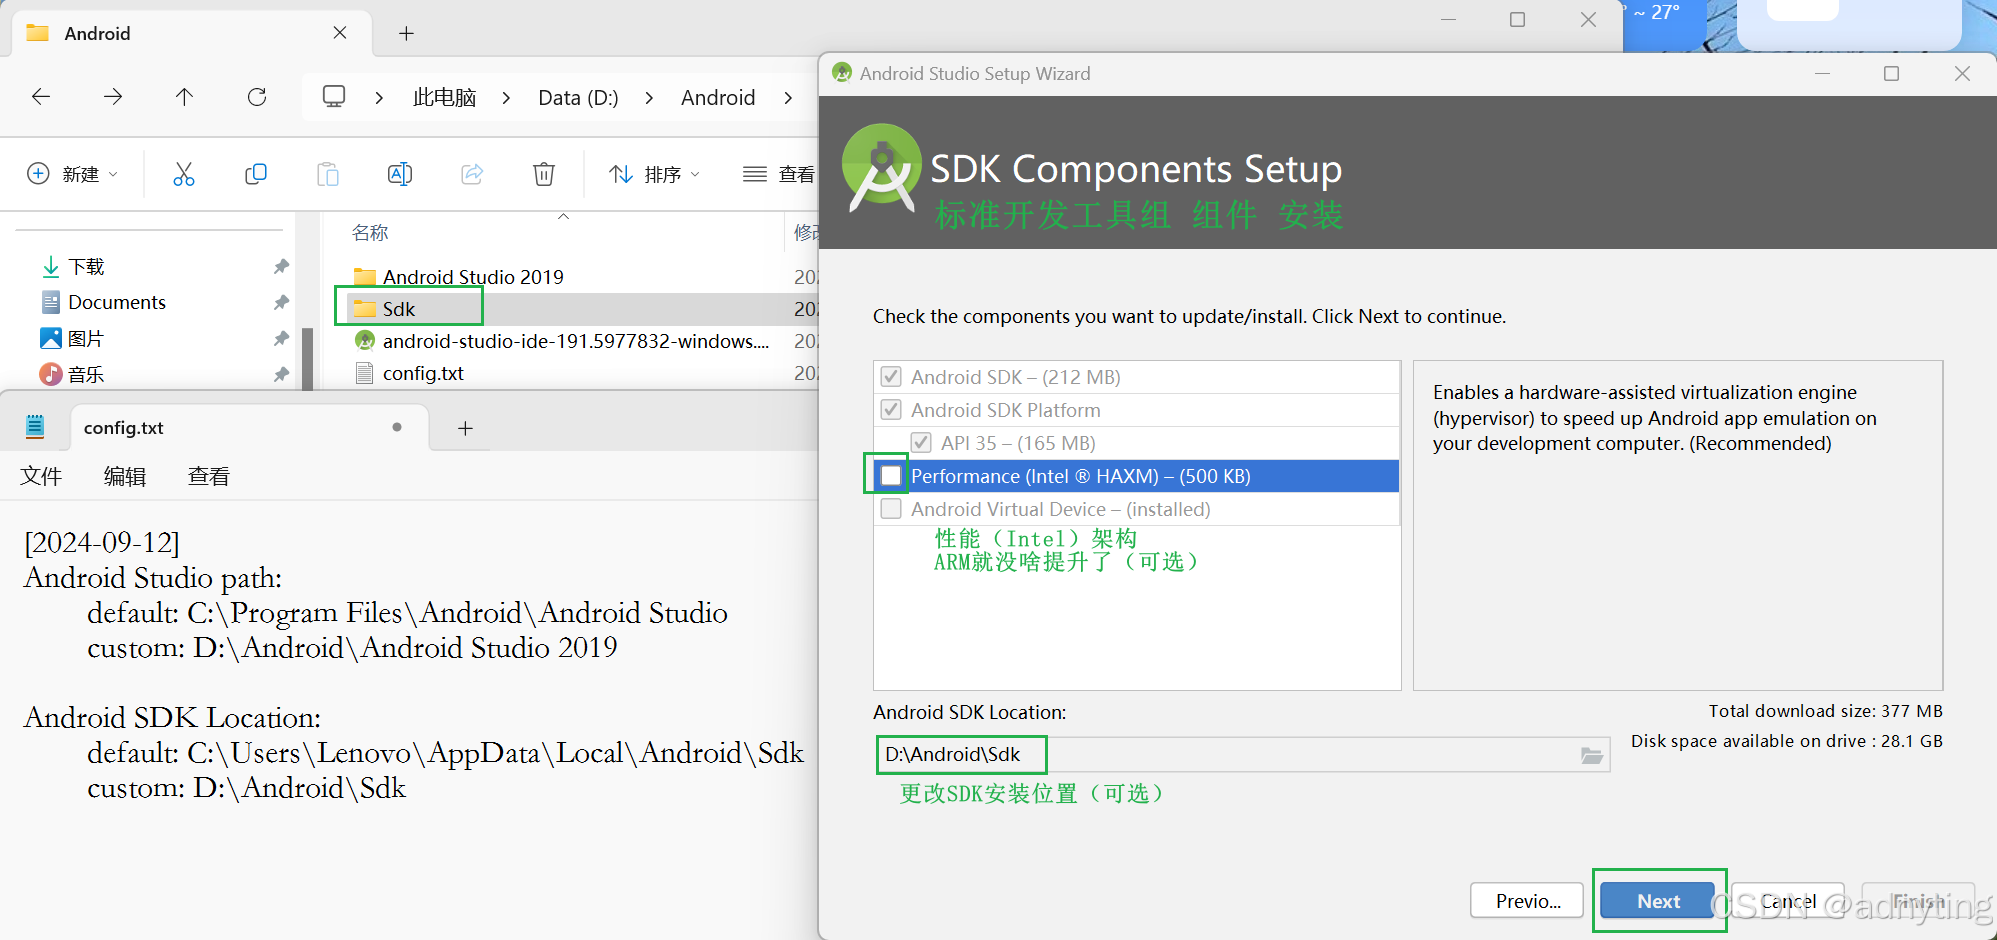
Task: Click the Share icon in Explorer toolbar
Action: [472, 174]
